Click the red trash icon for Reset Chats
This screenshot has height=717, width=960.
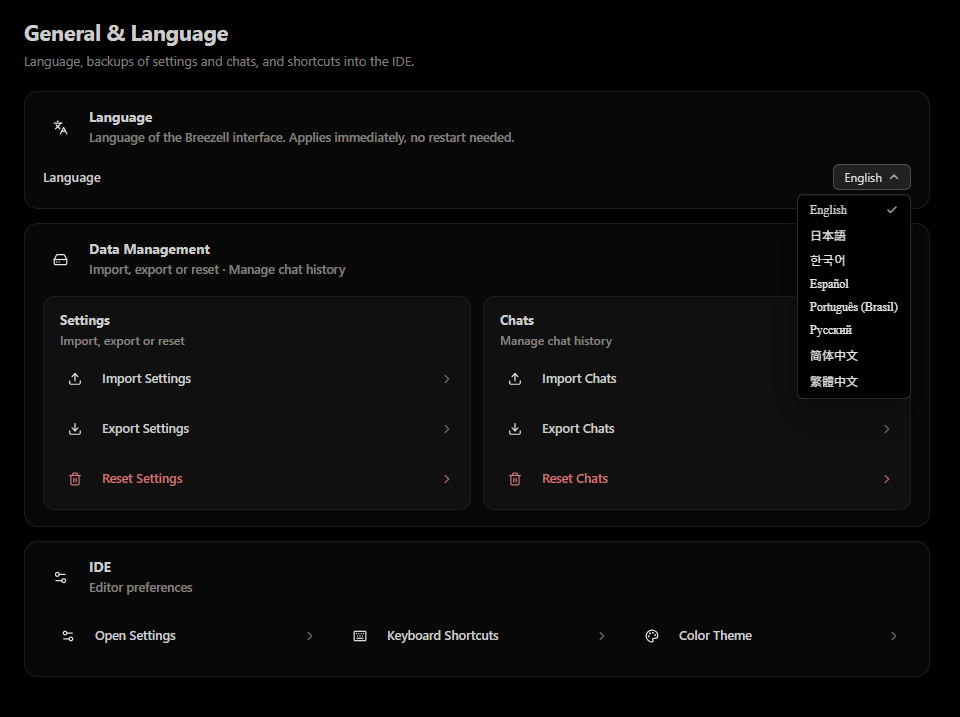tap(515, 479)
